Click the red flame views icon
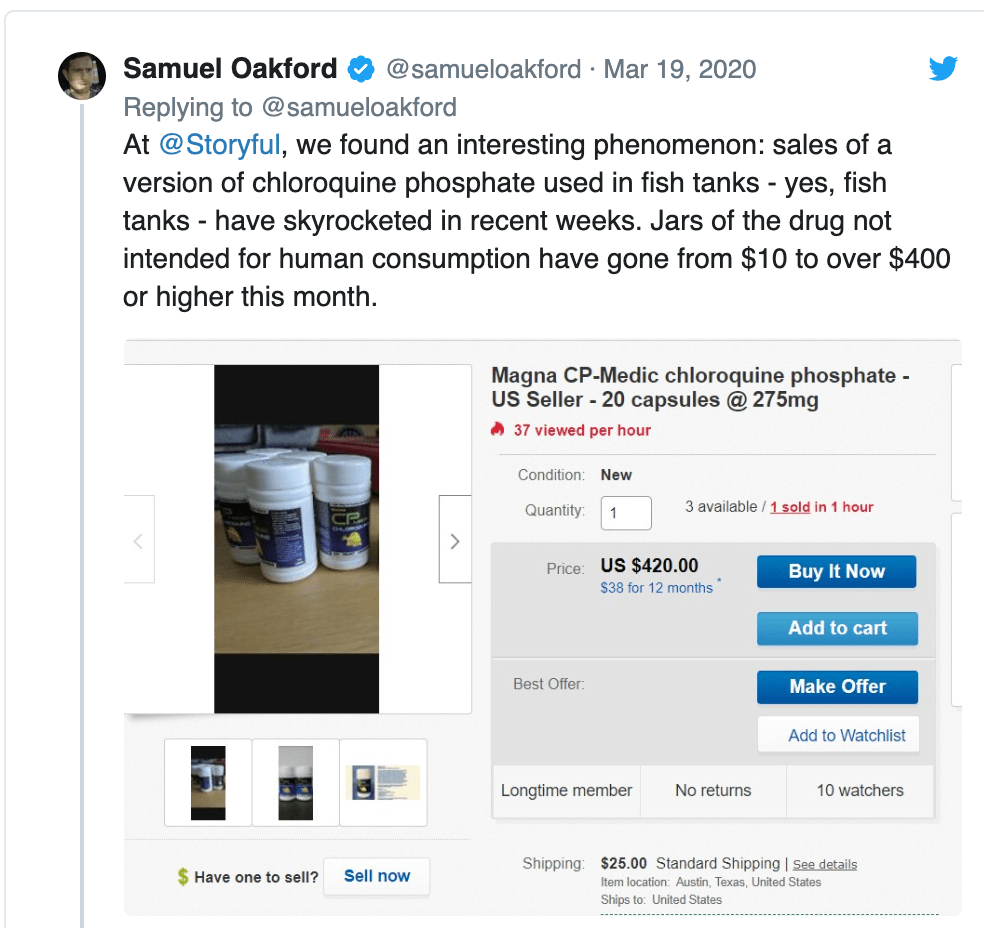 [497, 430]
